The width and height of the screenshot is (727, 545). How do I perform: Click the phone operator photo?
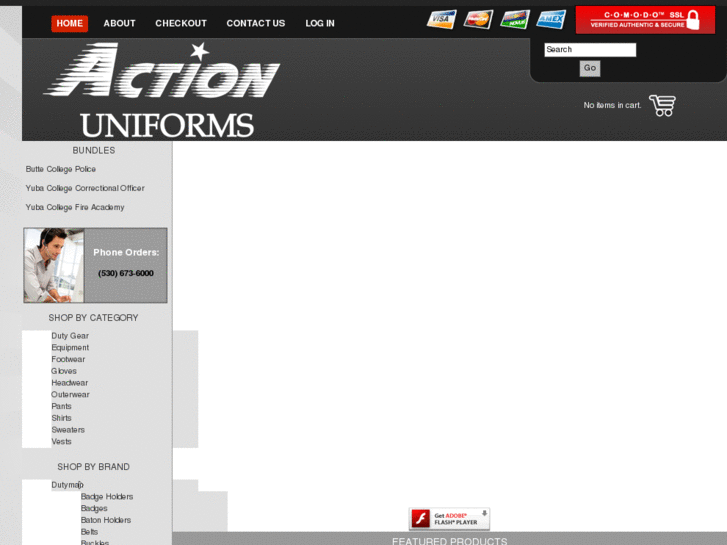[x=54, y=265]
